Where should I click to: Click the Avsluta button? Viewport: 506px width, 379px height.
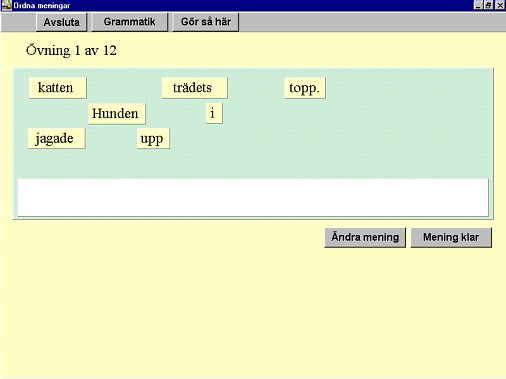(61, 22)
